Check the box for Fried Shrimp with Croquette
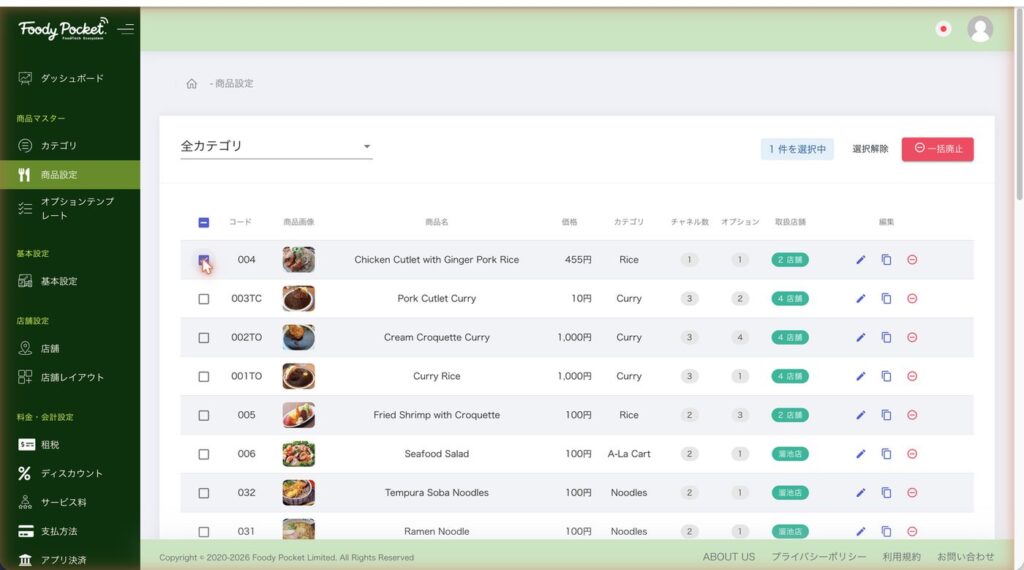Screen dimensions: 1024x570 click(x=204, y=415)
